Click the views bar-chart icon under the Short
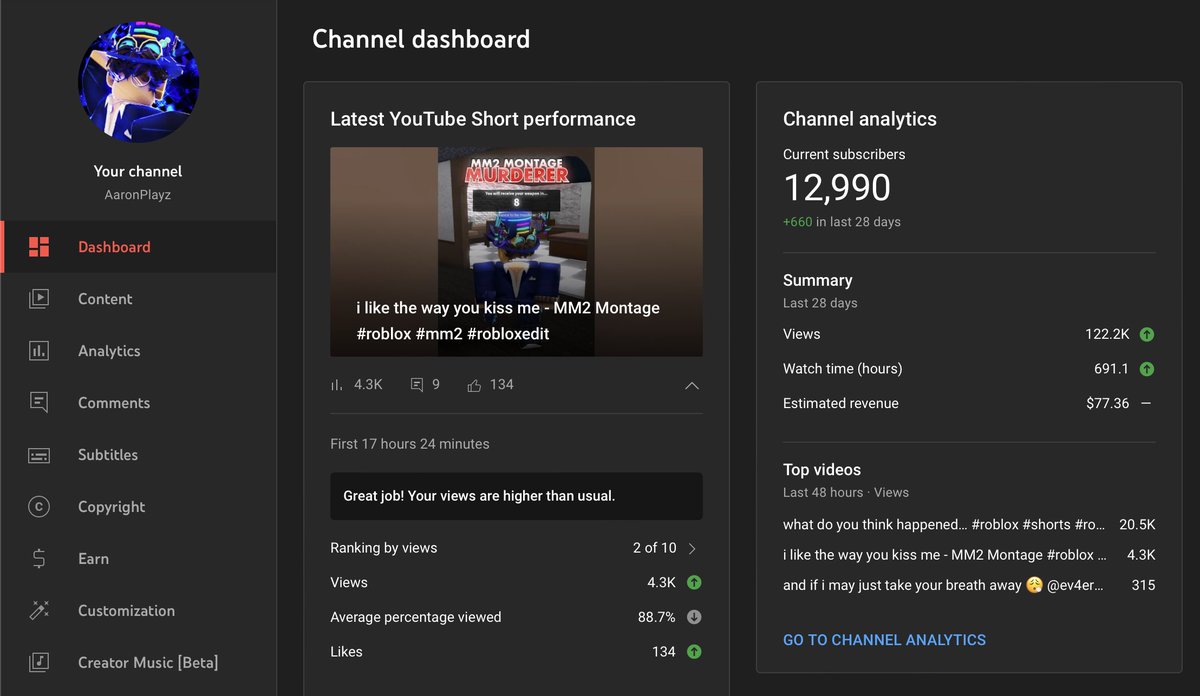The image size is (1200, 696). pyautogui.click(x=337, y=384)
